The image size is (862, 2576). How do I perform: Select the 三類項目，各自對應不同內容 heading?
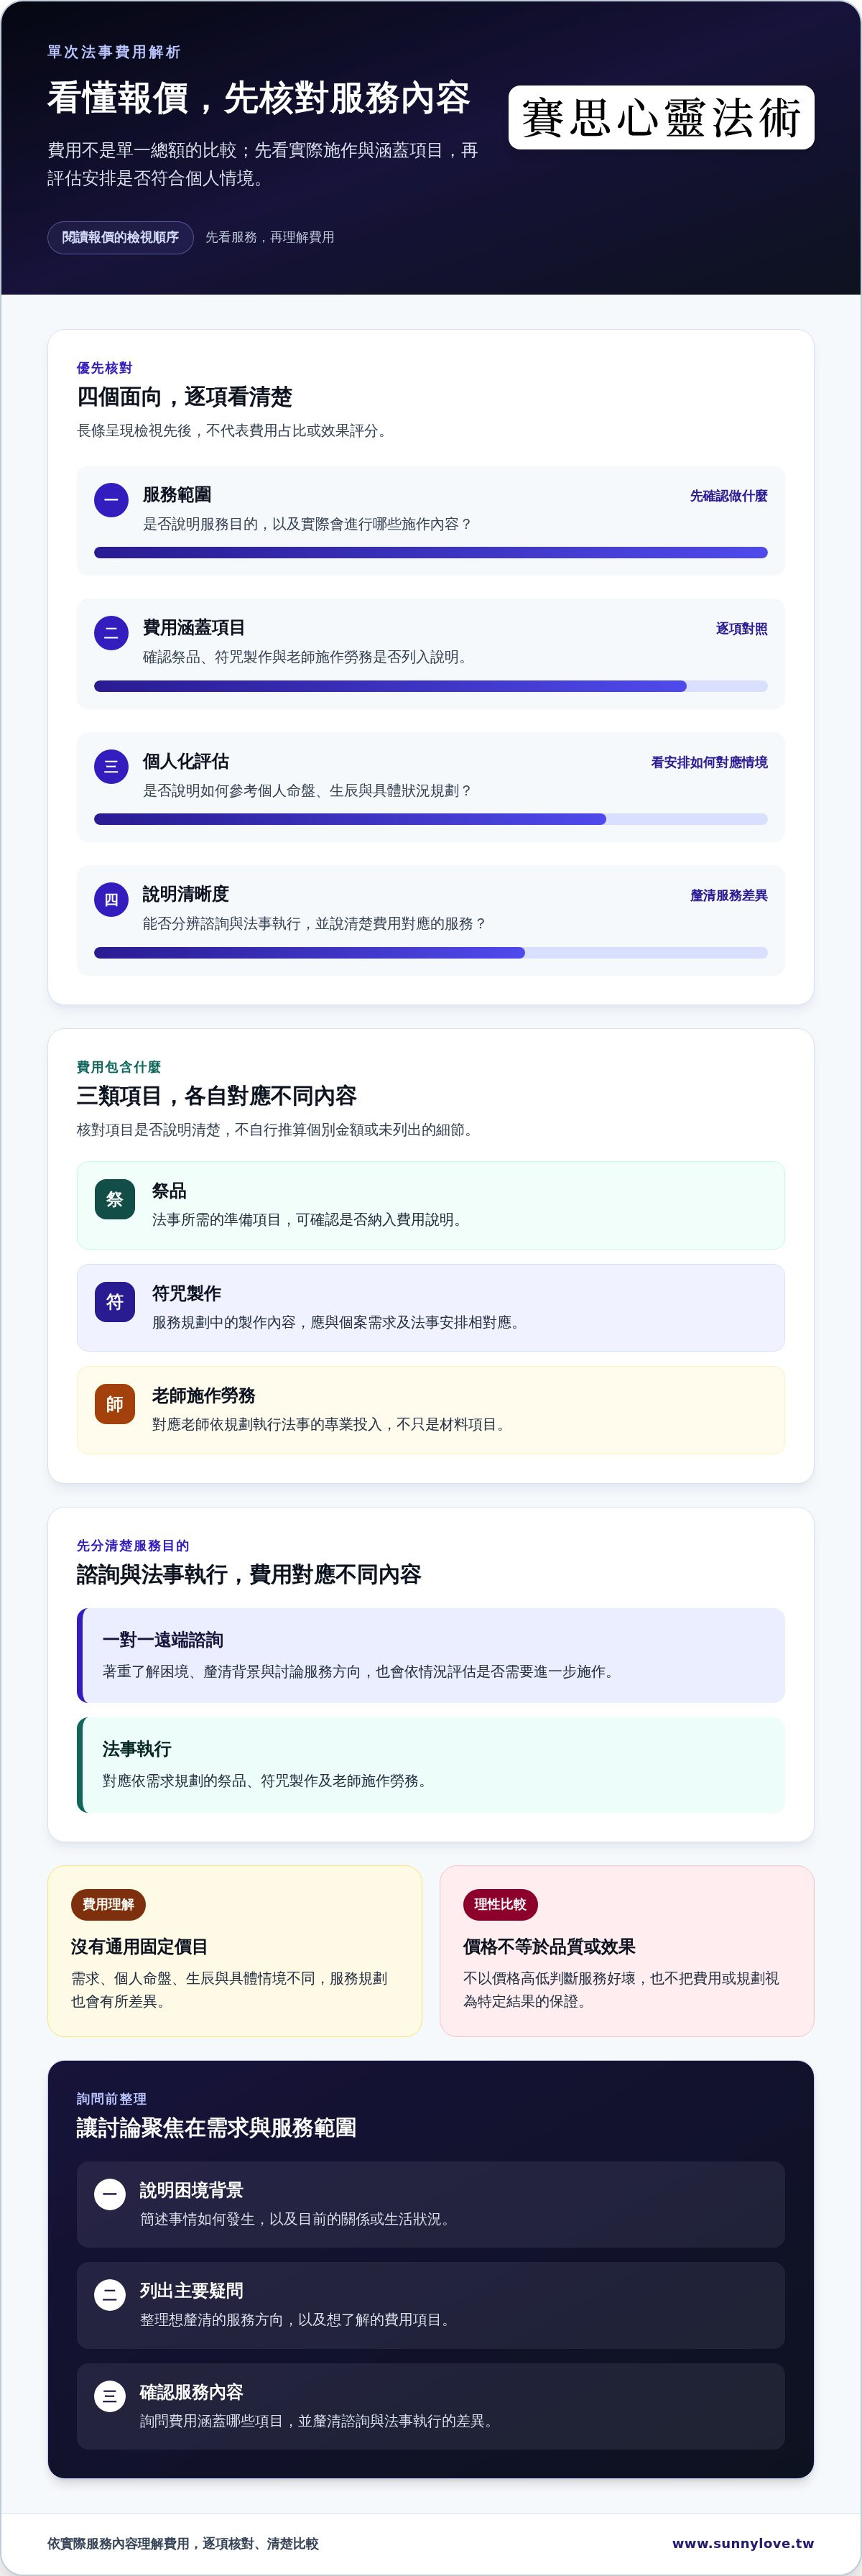(x=217, y=1096)
